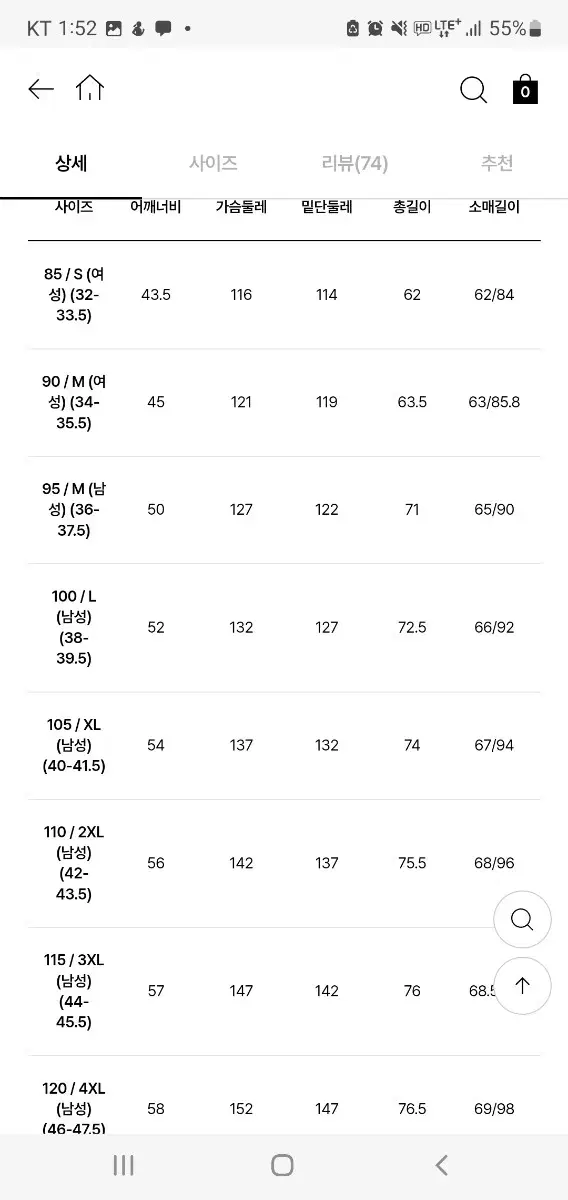The height and width of the screenshot is (1200, 568).
Task: Tap the Android home navigation button
Action: [x=283, y=1165]
